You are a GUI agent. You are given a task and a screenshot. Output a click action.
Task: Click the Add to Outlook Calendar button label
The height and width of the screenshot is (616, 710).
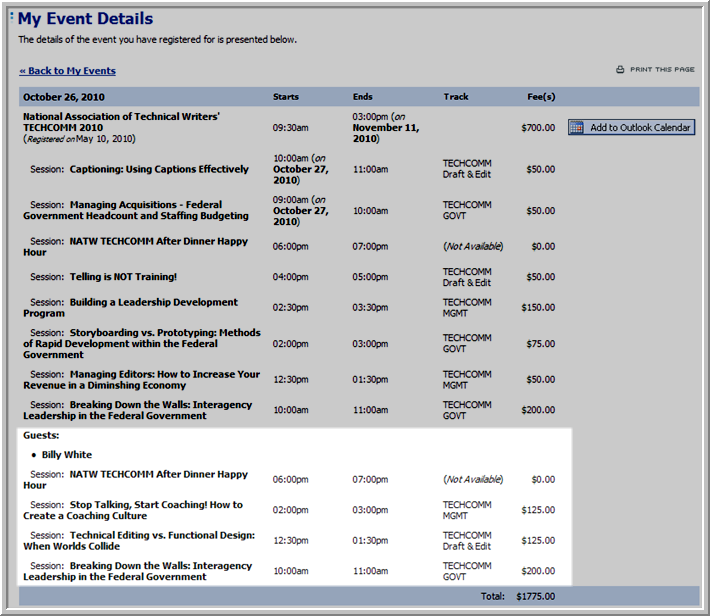(x=640, y=128)
